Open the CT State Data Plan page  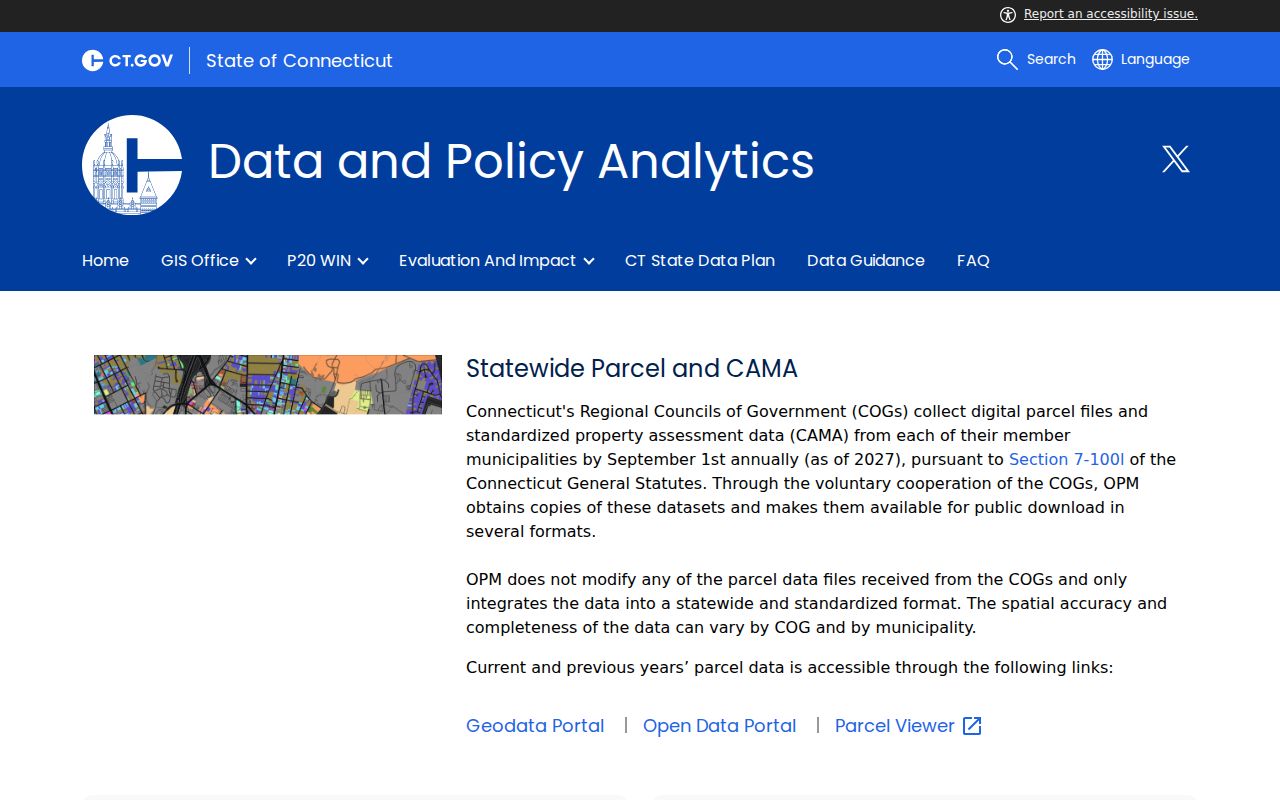click(x=700, y=260)
